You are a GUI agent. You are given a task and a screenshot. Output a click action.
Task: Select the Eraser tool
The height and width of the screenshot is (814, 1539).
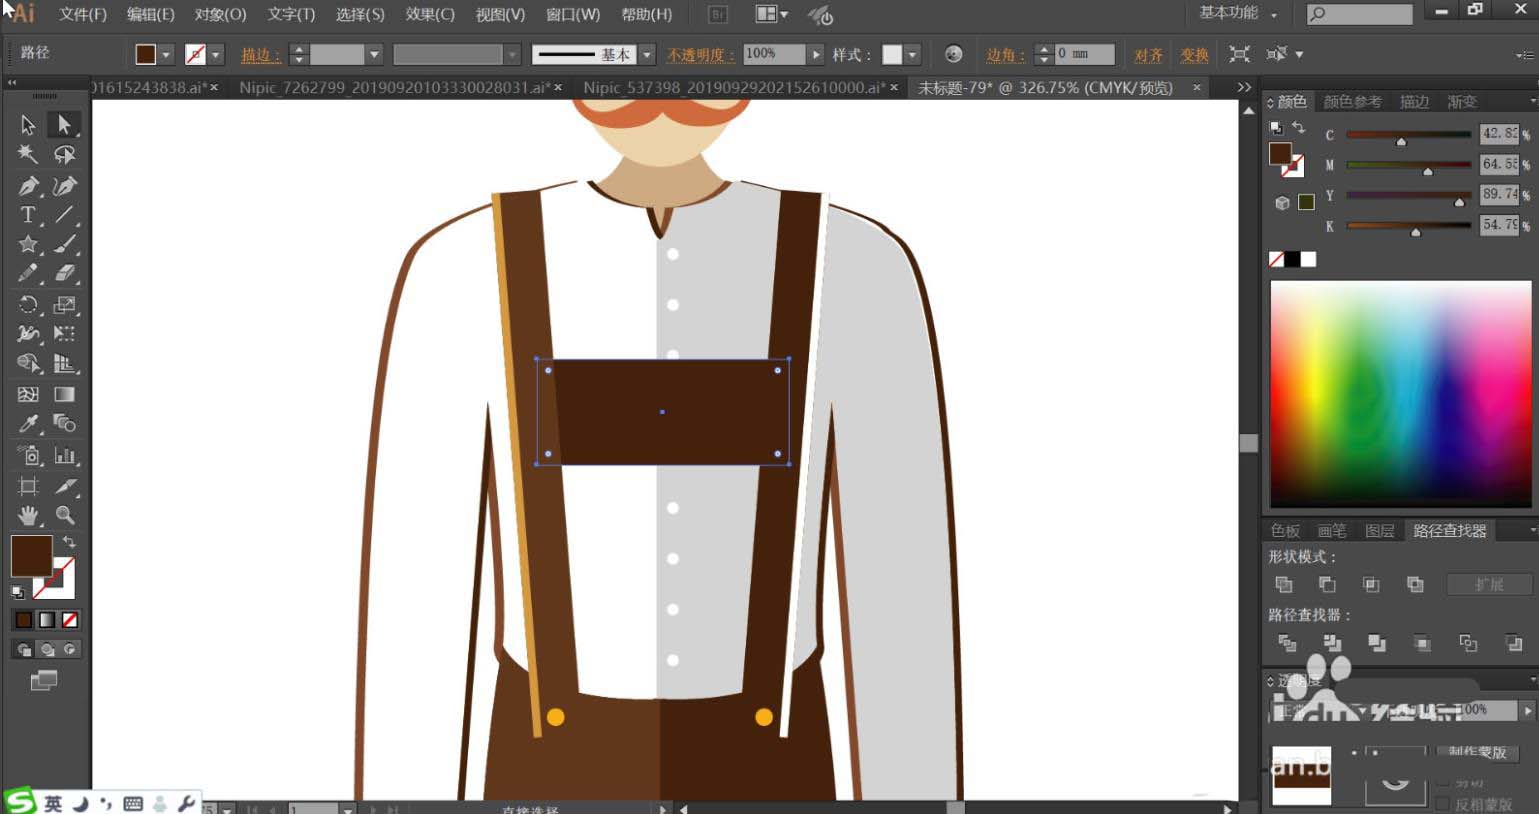coord(65,273)
